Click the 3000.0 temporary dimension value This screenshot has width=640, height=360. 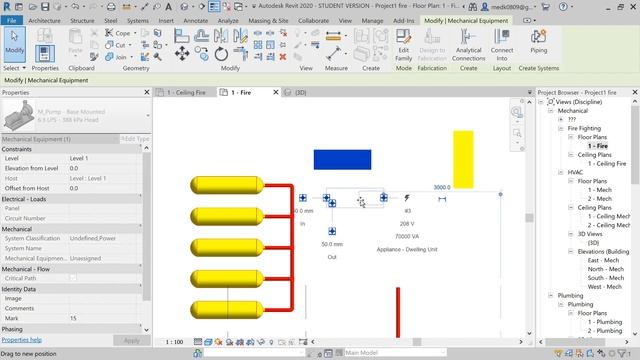[x=442, y=187]
